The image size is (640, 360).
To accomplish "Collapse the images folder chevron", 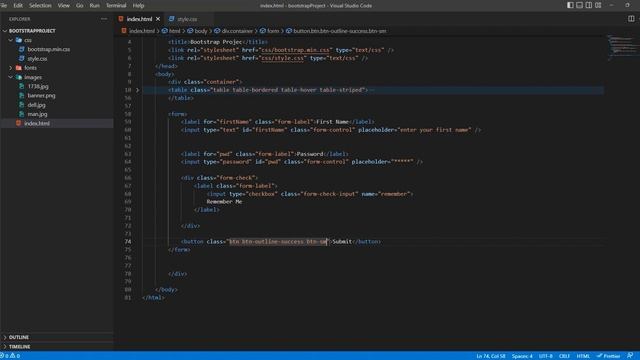I will tap(11, 77).
